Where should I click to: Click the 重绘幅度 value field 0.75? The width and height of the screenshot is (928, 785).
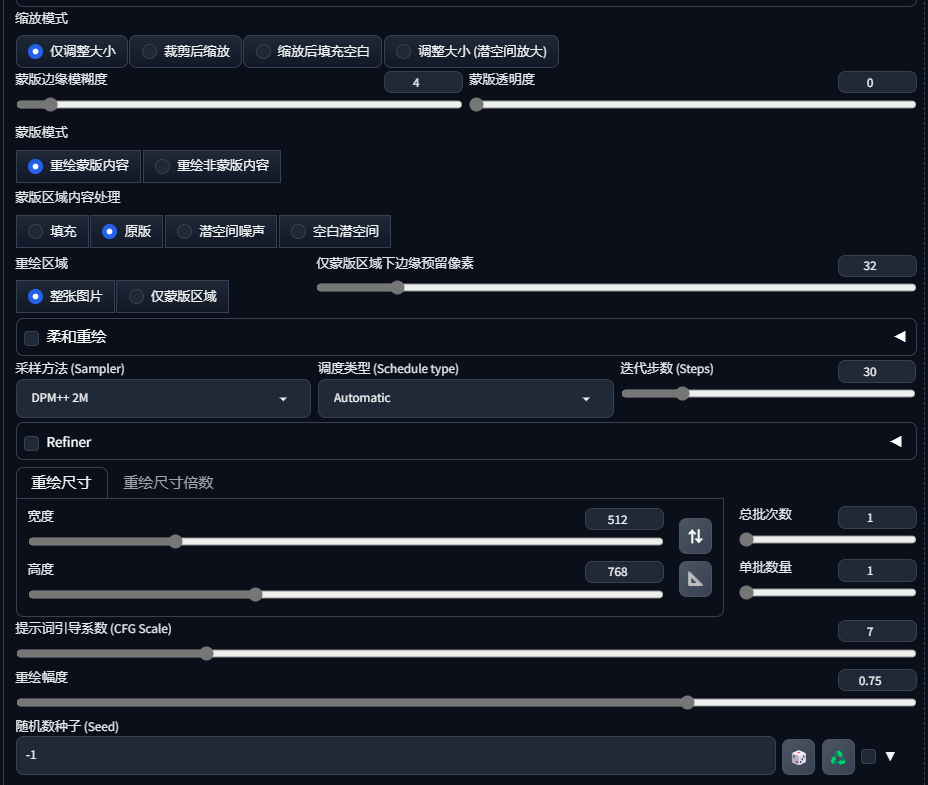pos(877,680)
